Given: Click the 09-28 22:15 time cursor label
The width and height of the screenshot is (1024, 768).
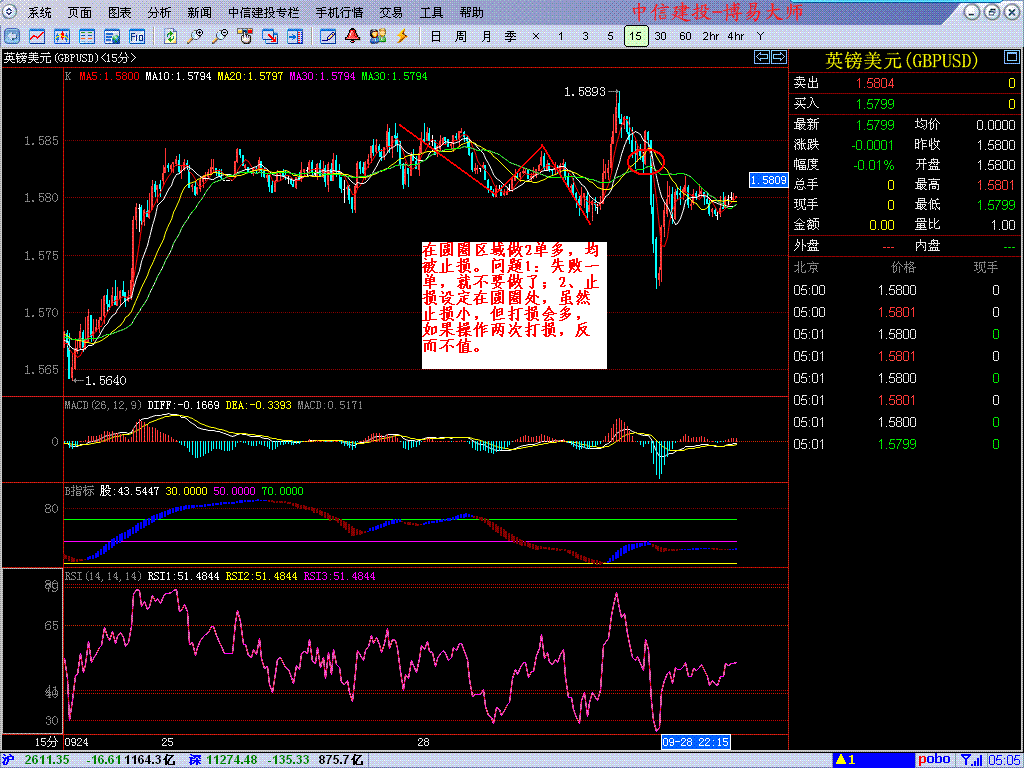Looking at the screenshot, I should pyautogui.click(x=696, y=743).
